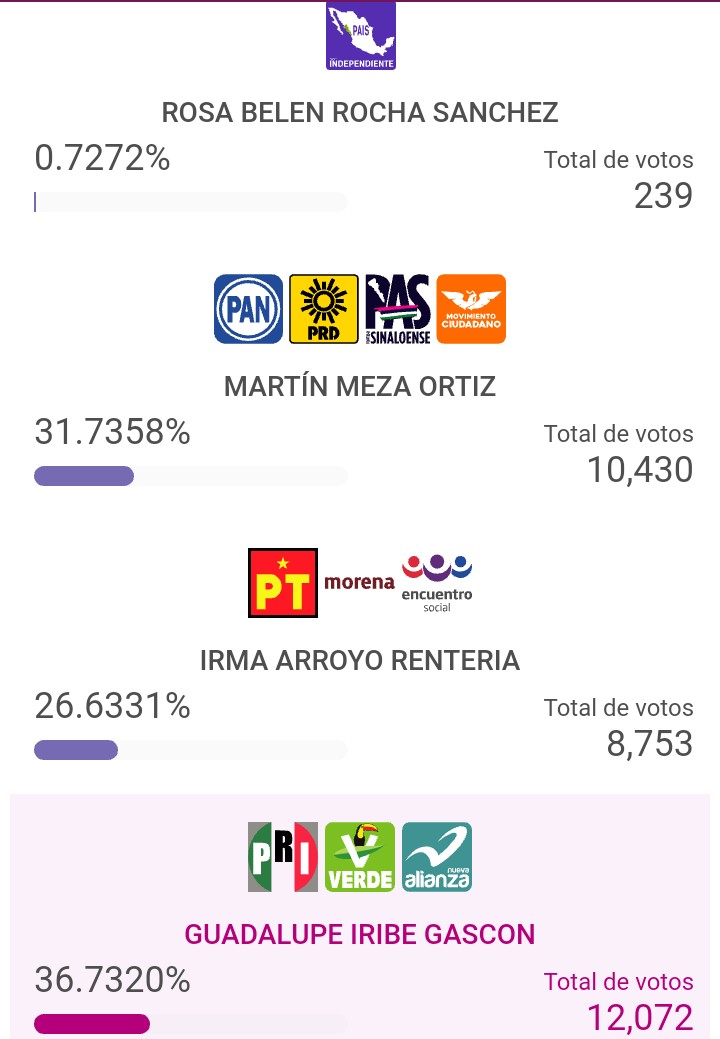Click the 31.7358% percentage value

112,432
